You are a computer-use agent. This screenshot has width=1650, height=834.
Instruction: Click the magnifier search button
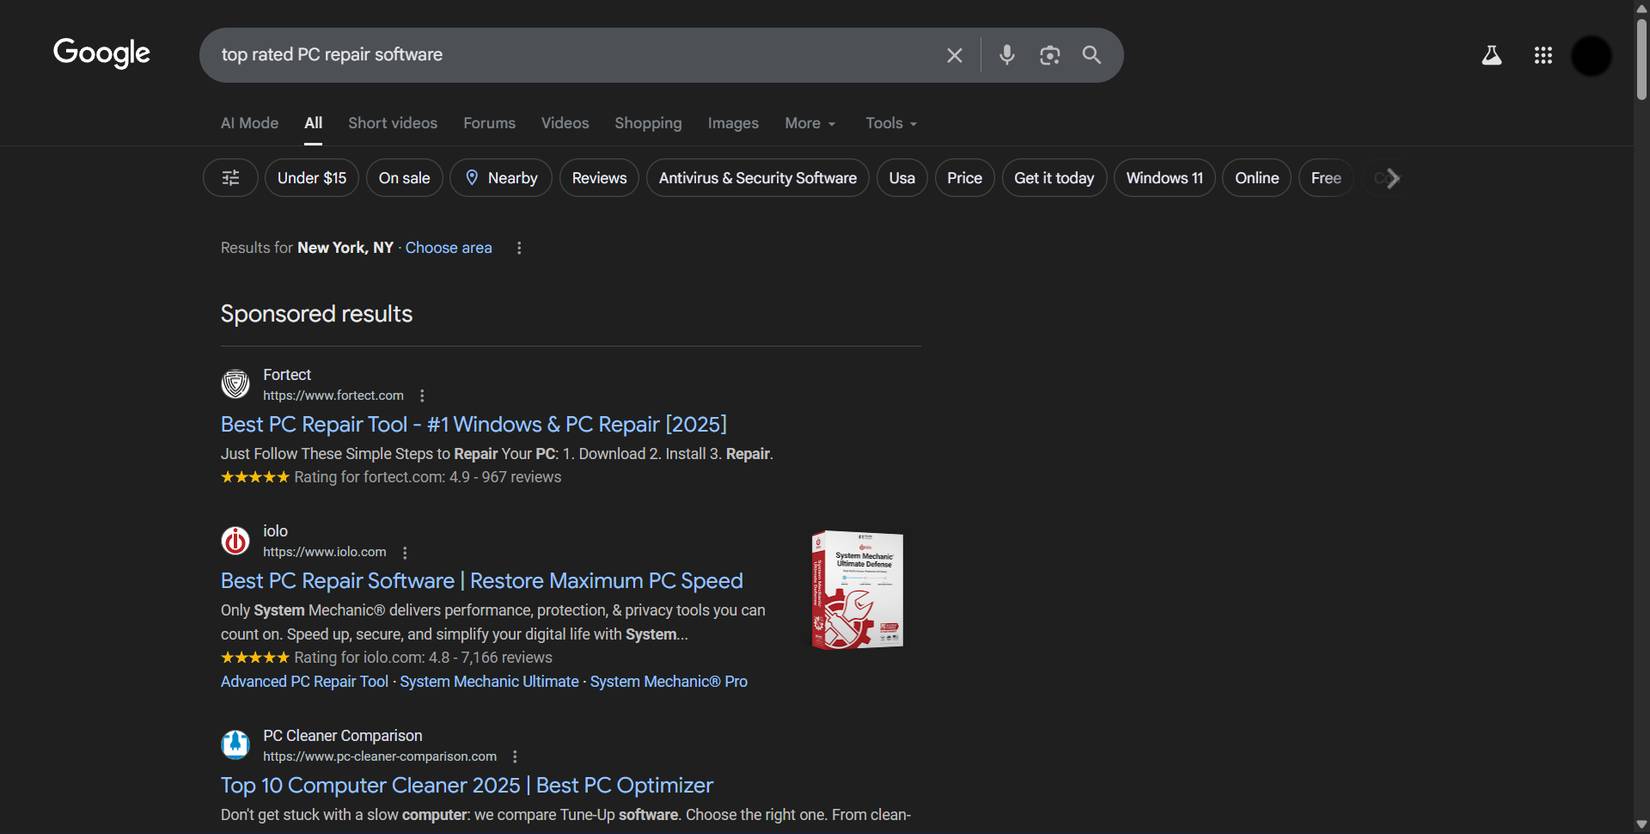[1091, 55]
